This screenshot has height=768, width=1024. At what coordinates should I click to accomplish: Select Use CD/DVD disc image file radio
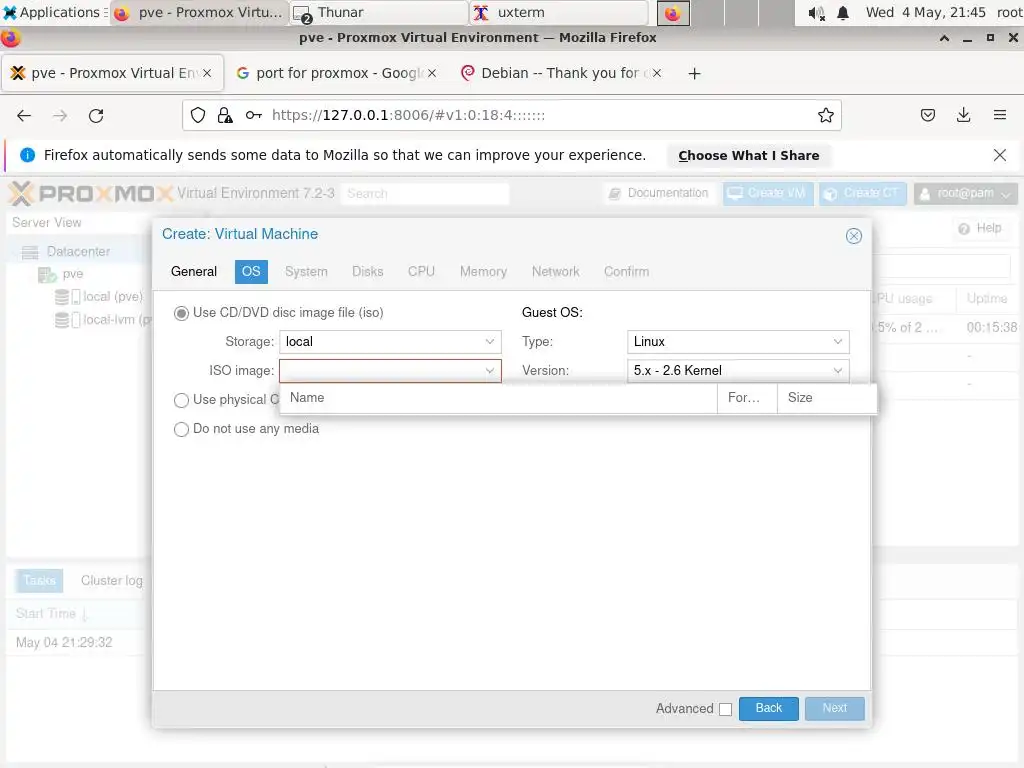tap(181, 313)
